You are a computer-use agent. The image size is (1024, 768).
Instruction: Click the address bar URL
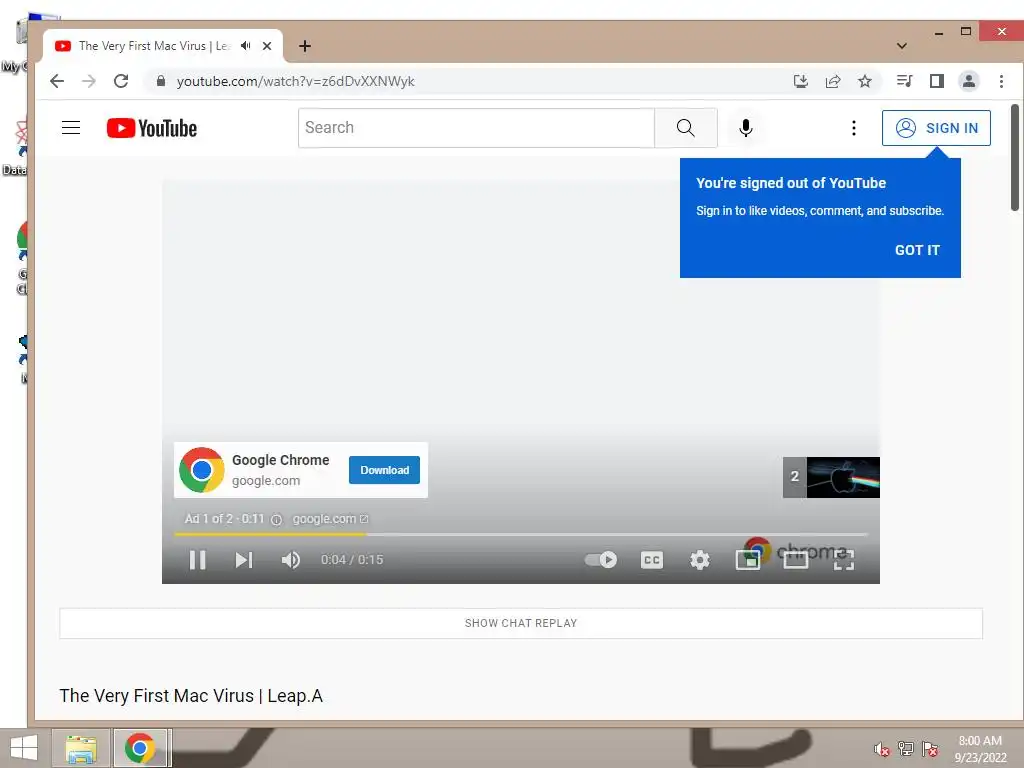295,81
